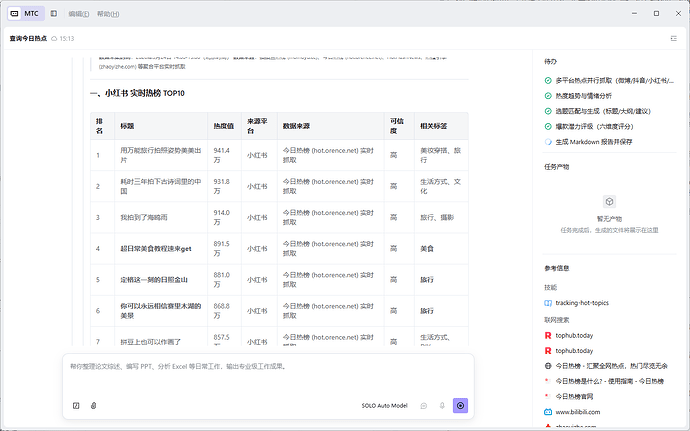Open the tracking-hot-topics skill link
The width and height of the screenshot is (690, 431).
(x=582, y=303)
